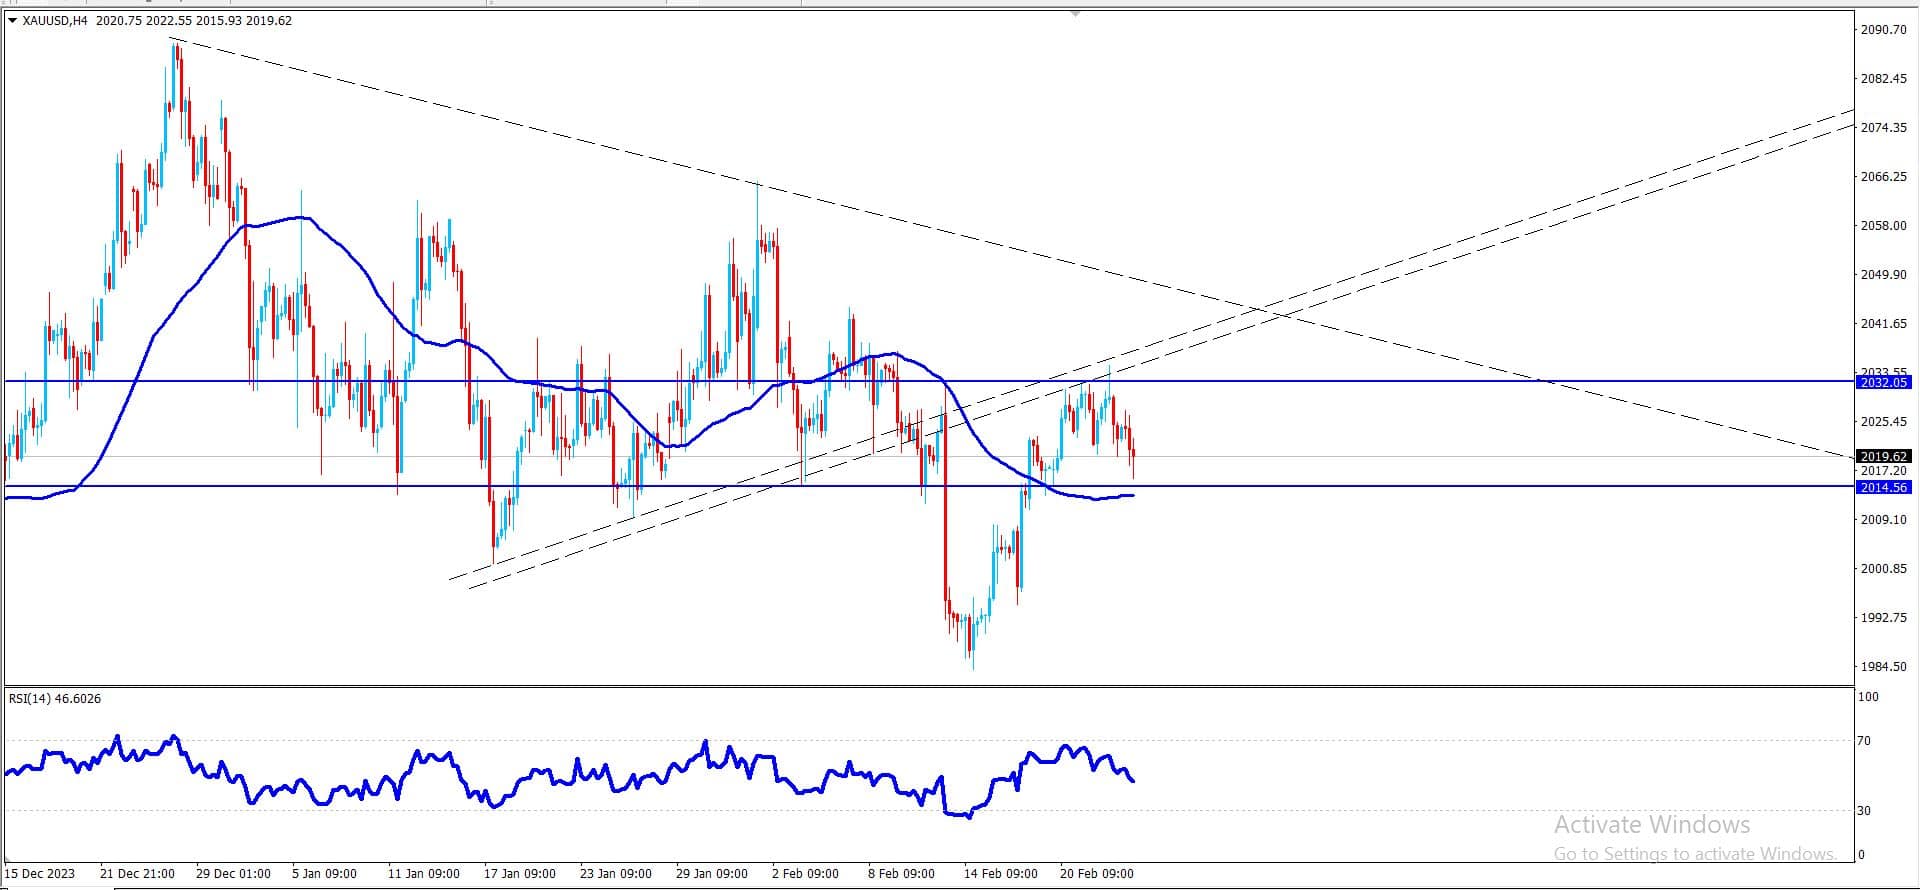Click the 15 Dec 2023 date label

[41, 873]
